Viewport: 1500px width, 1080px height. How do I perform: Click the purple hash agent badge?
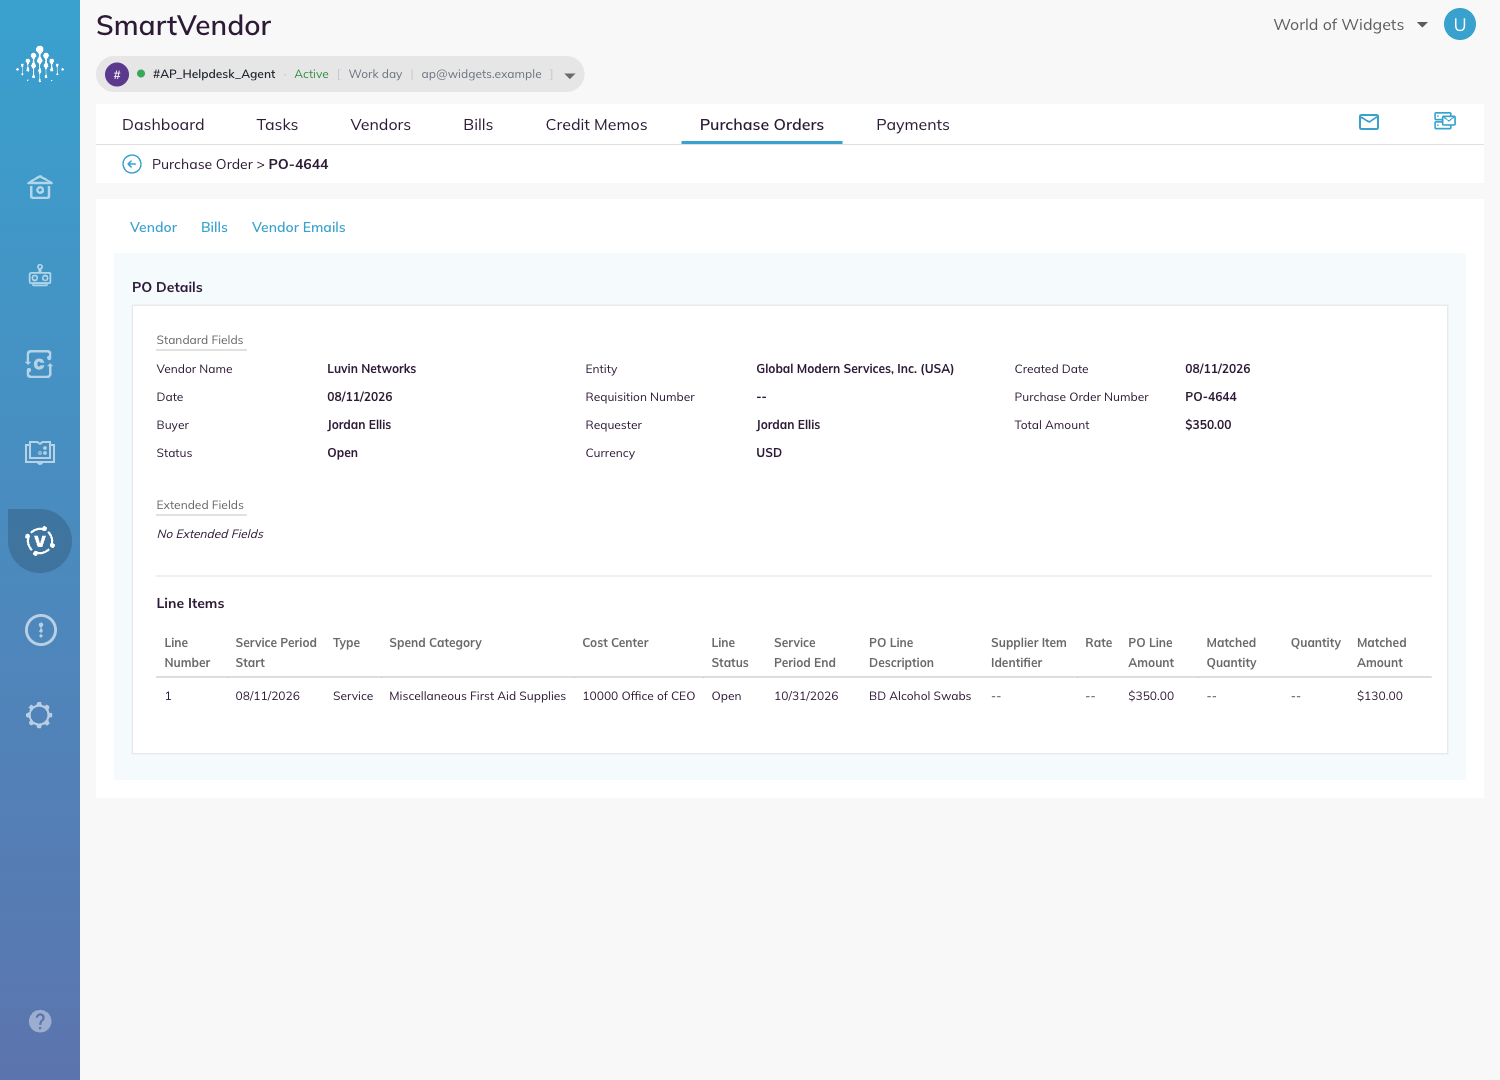pyautogui.click(x=117, y=74)
